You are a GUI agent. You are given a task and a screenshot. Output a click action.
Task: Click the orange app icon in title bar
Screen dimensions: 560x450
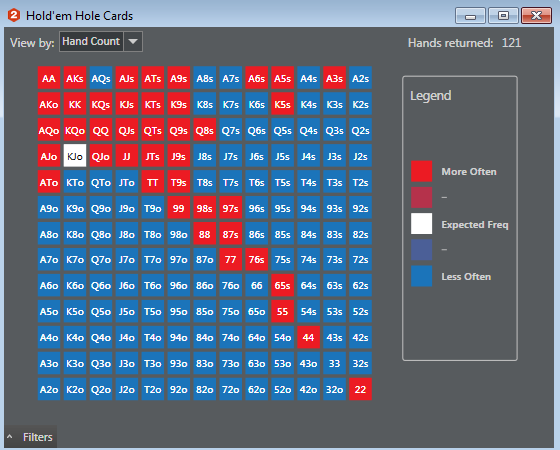(x=14, y=15)
